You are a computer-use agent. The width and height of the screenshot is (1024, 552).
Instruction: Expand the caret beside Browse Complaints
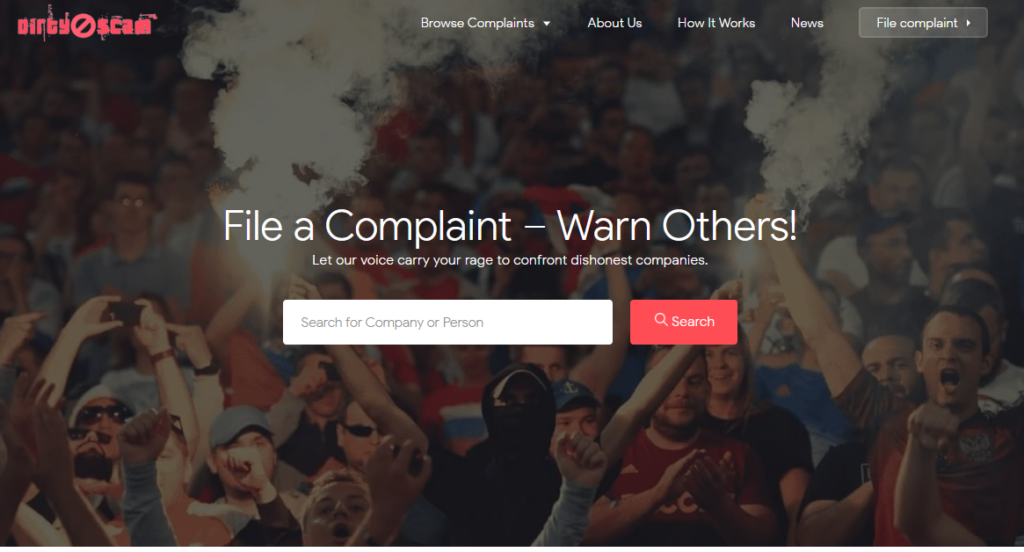click(x=547, y=24)
